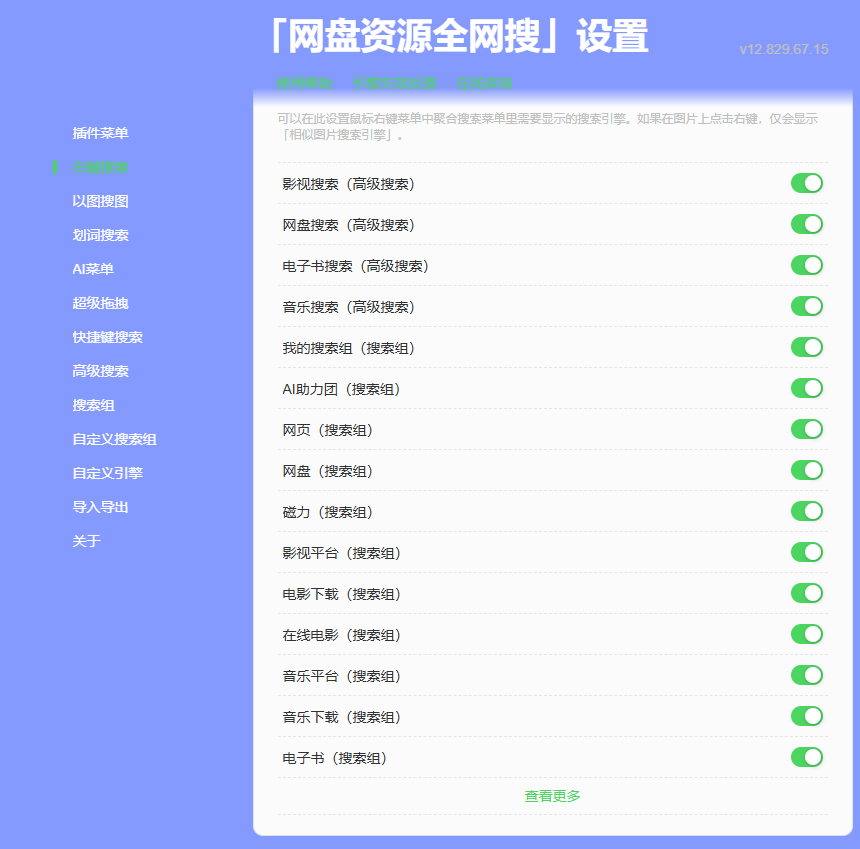The height and width of the screenshot is (849, 860).
Task: Turn off the 网盘搜索（高级搜索）switch
Action: pos(806,225)
